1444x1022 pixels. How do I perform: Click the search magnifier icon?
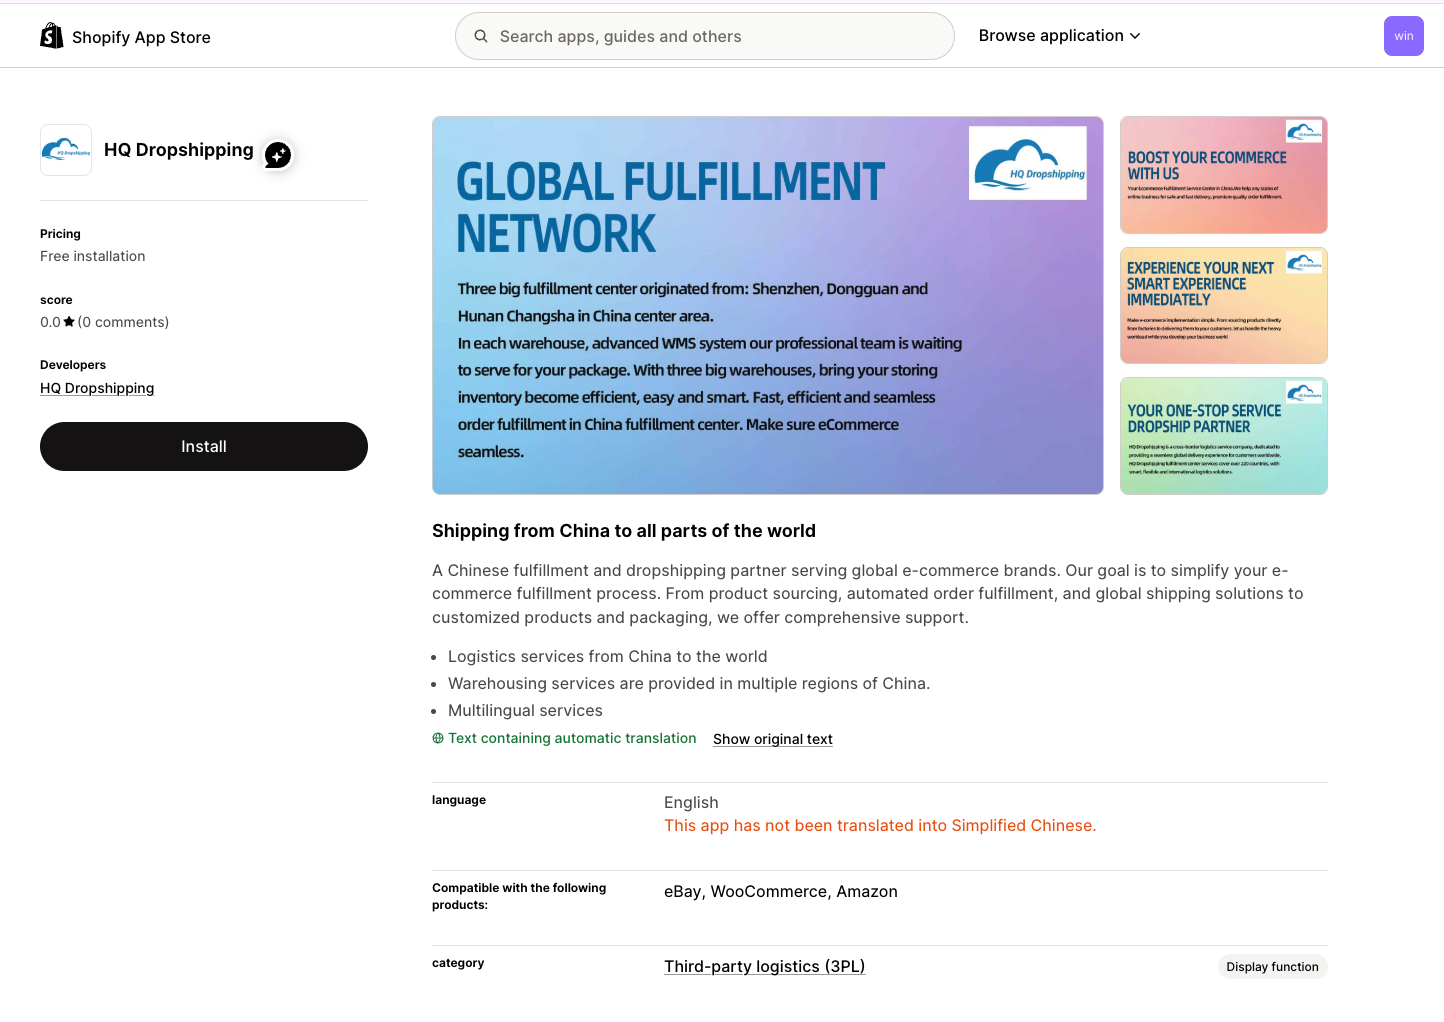click(x=481, y=35)
